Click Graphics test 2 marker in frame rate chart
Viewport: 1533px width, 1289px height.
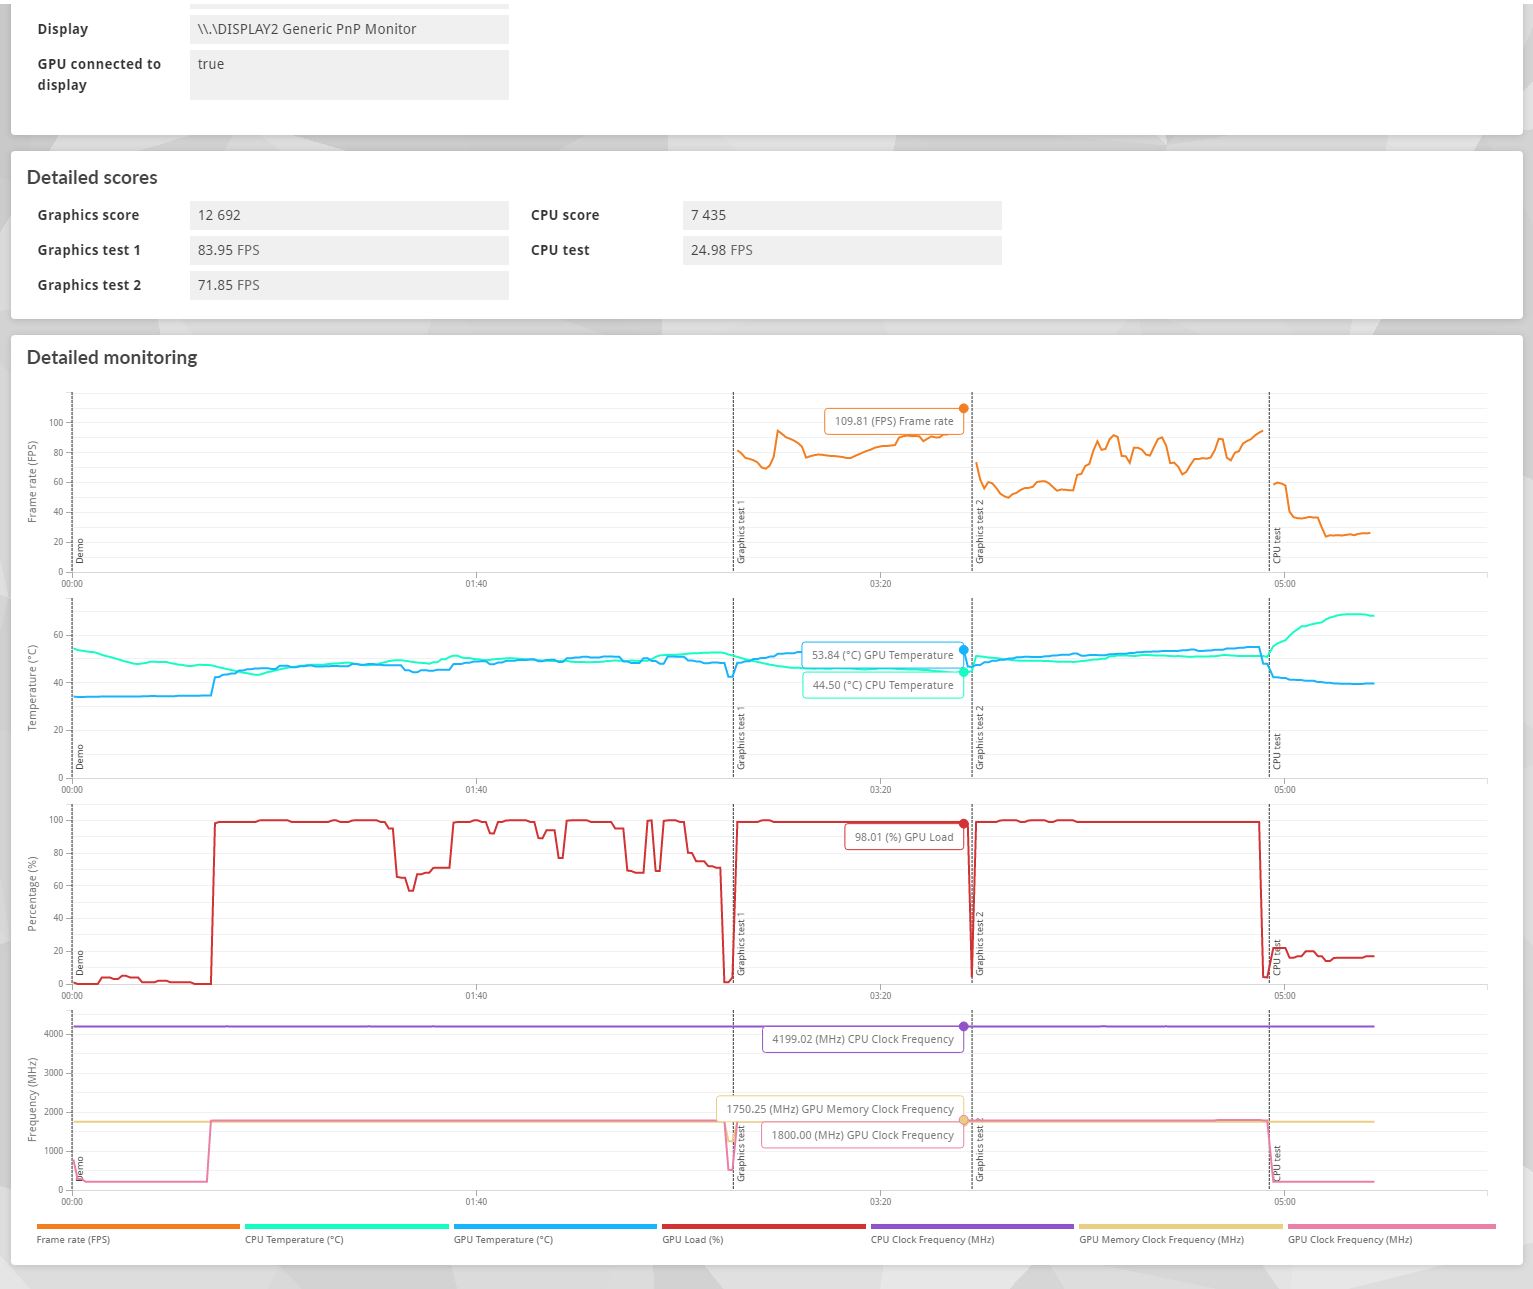click(x=980, y=532)
